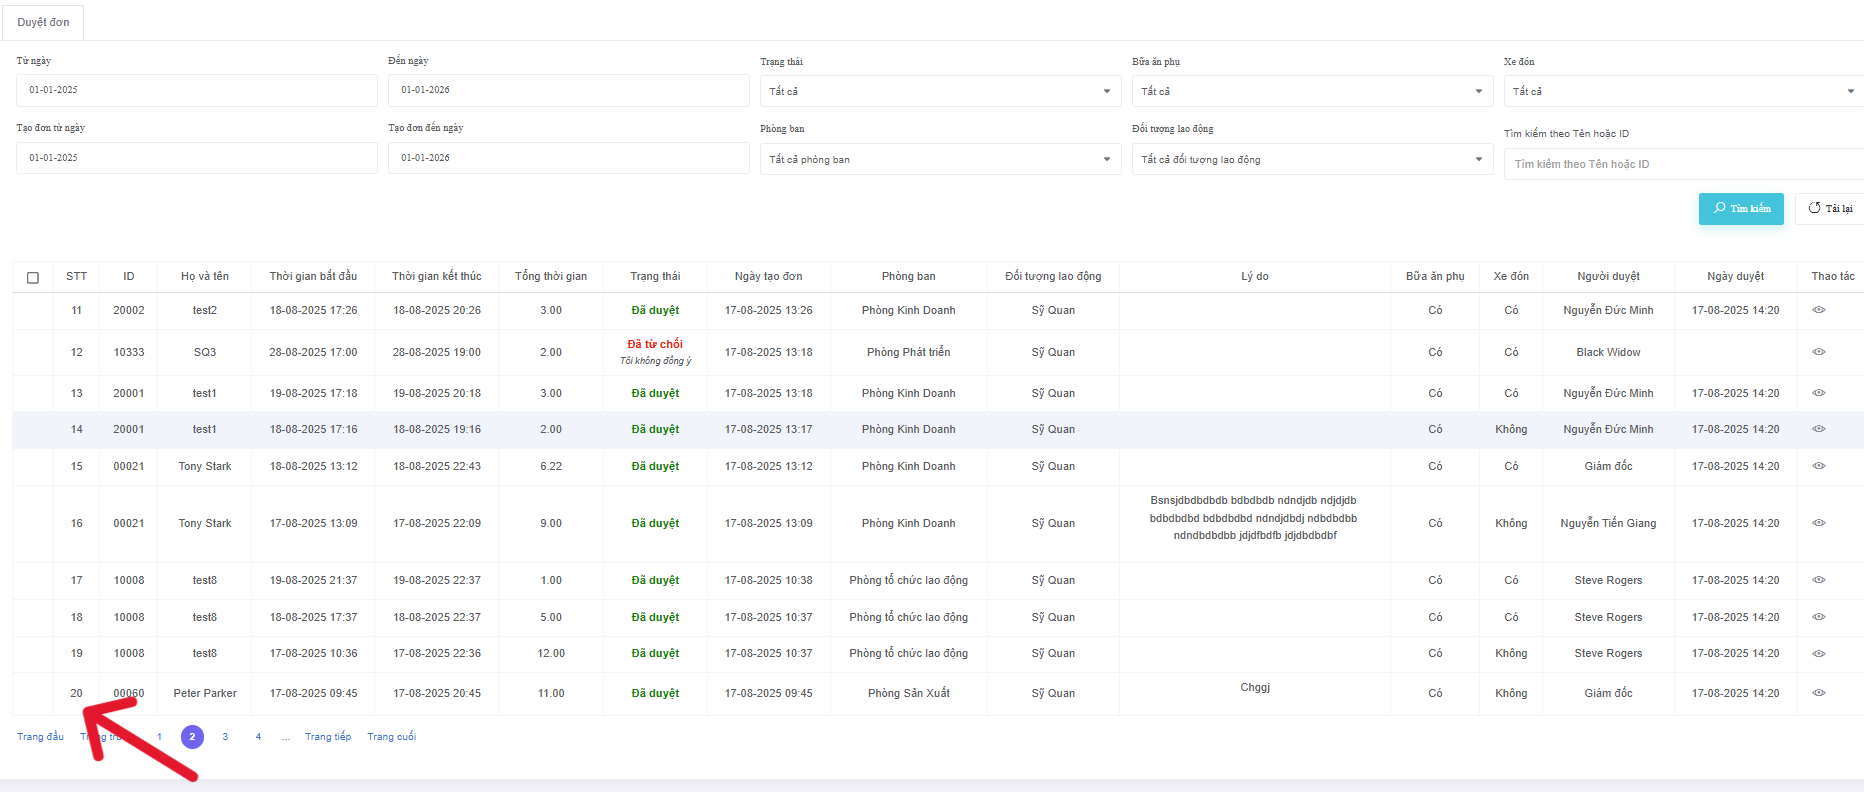The width and height of the screenshot is (1864, 792).
Task: Toggle the select-all checkbox in table header
Action: pos(33,277)
